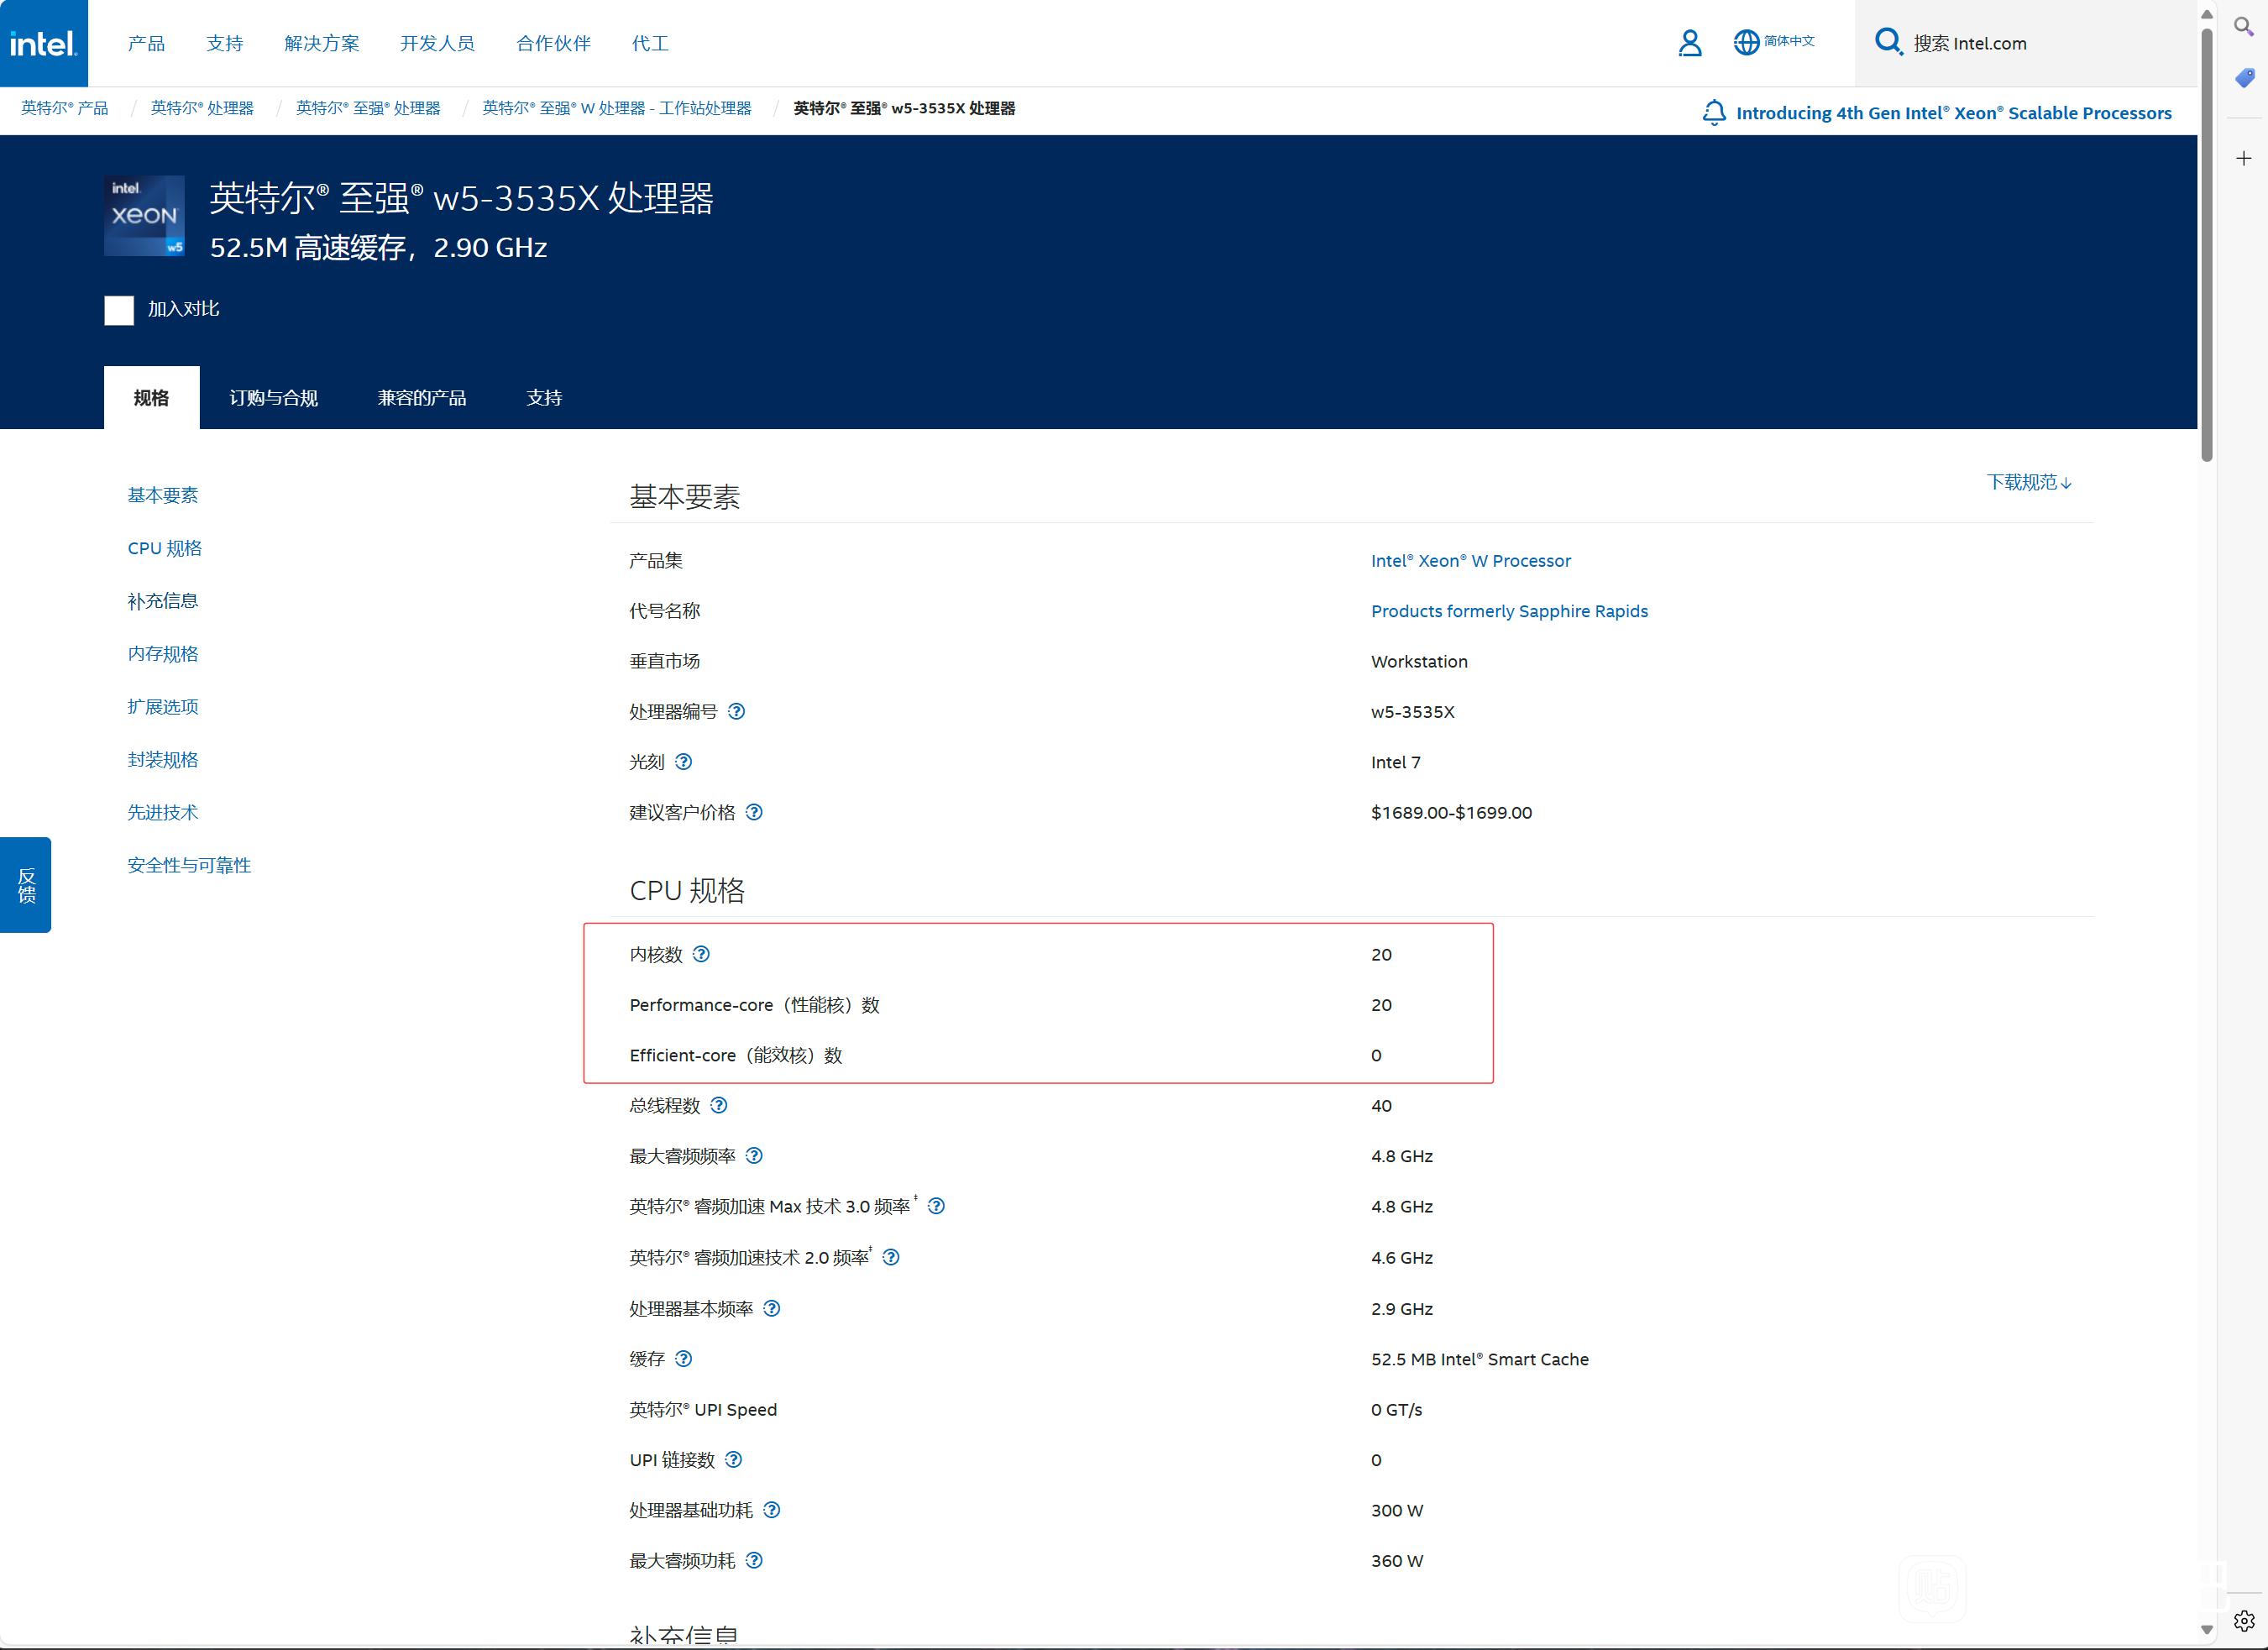Image resolution: width=2268 pixels, height=1650 pixels.
Task: Open Intel Xeon W Processor link
Action: click(1471, 561)
